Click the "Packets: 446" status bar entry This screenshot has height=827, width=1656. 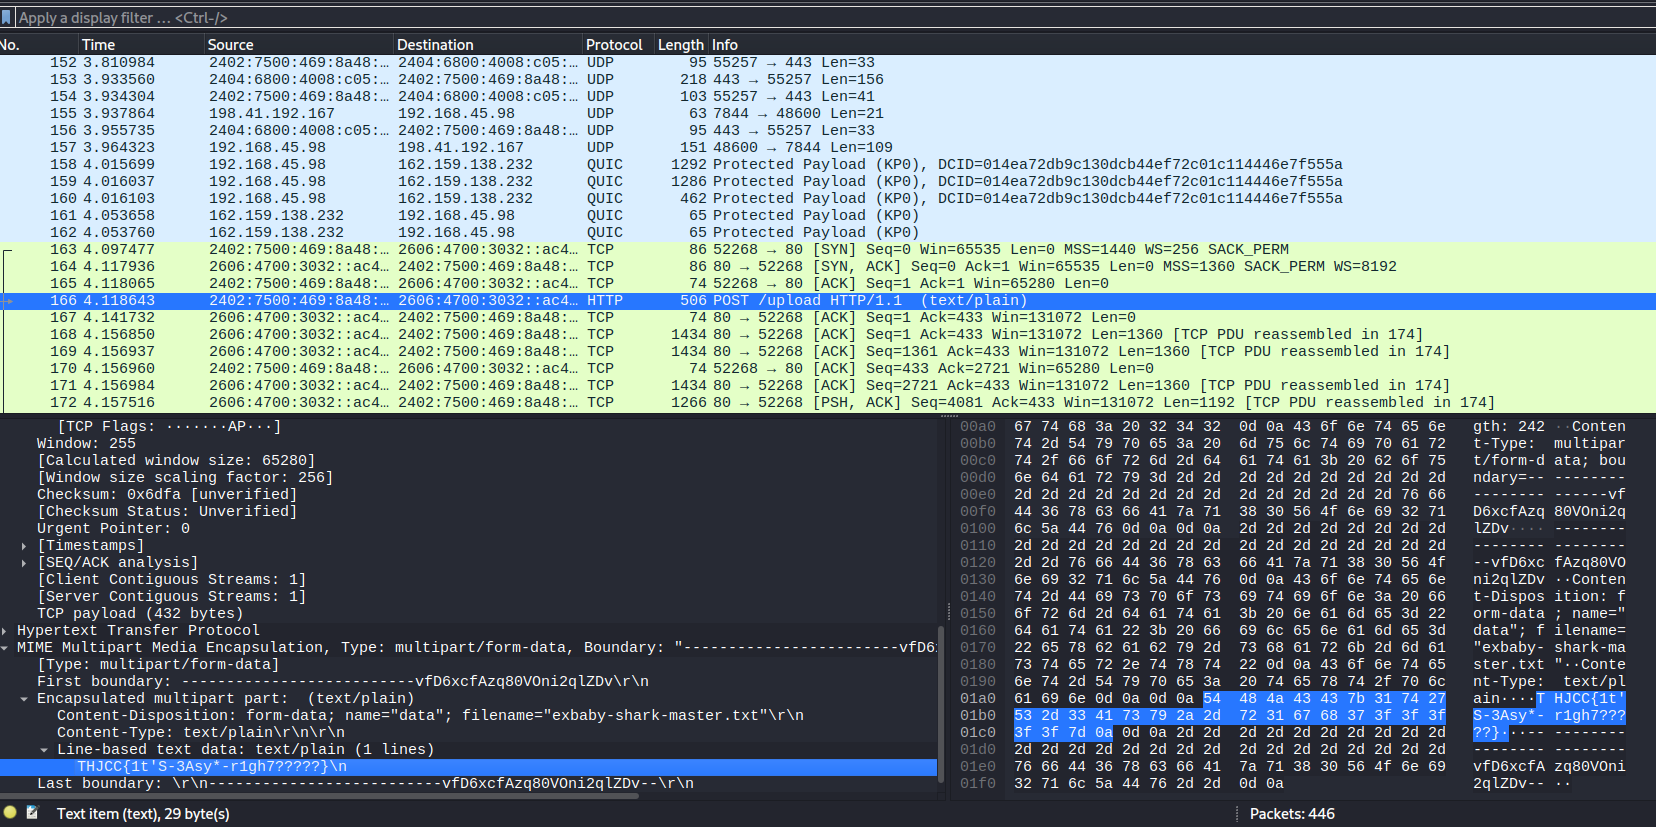tap(1292, 814)
